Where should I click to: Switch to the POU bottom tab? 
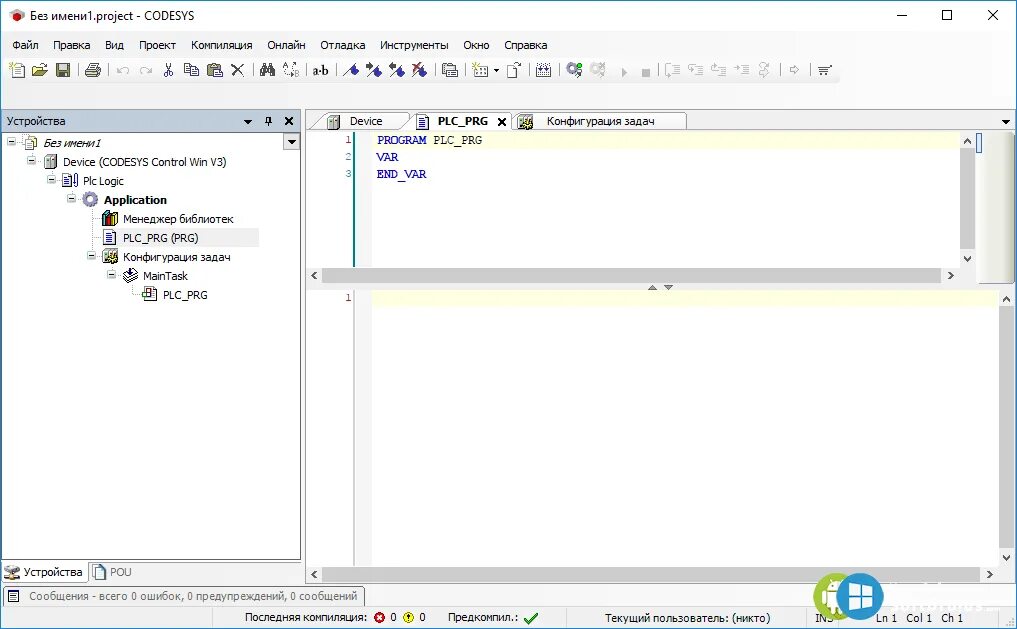coord(112,573)
